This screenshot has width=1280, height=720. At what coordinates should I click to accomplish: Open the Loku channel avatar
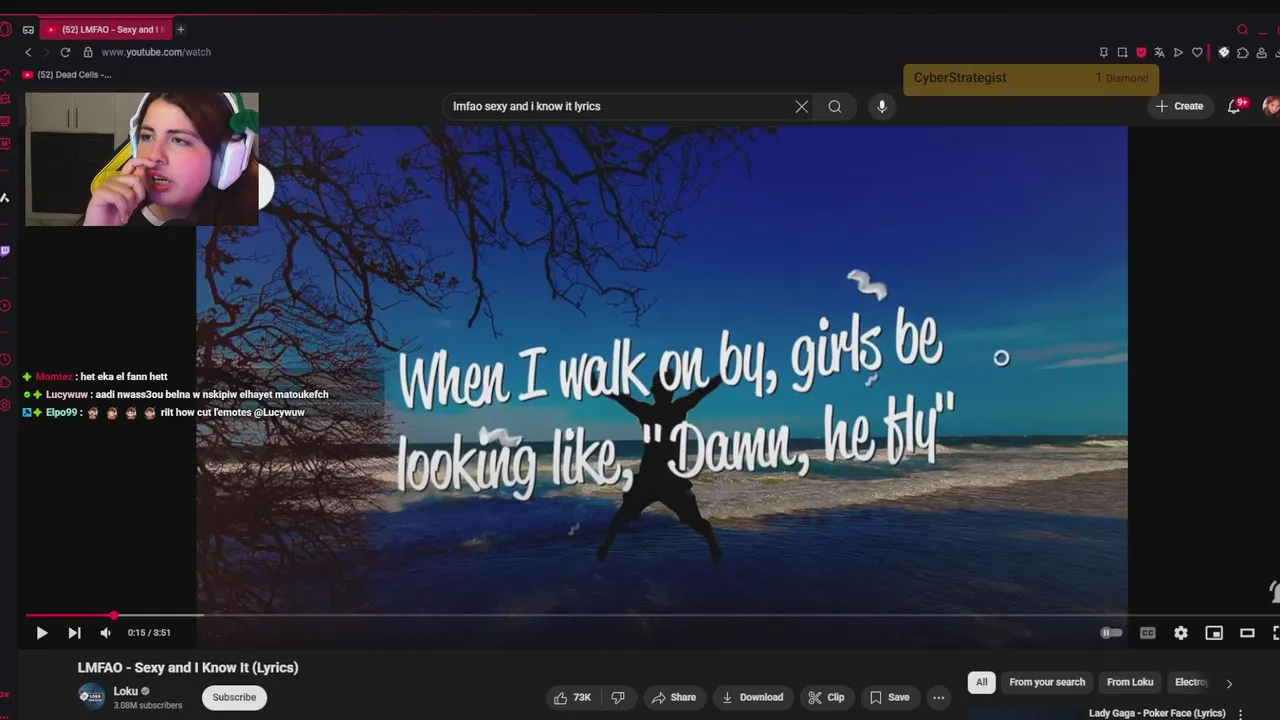click(91, 697)
